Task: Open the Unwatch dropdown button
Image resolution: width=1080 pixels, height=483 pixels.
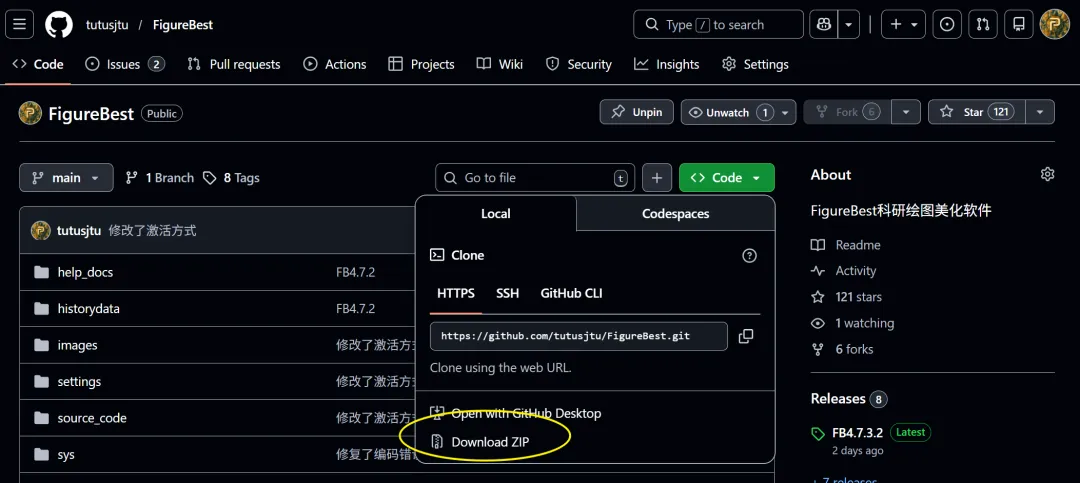Action: pos(738,112)
